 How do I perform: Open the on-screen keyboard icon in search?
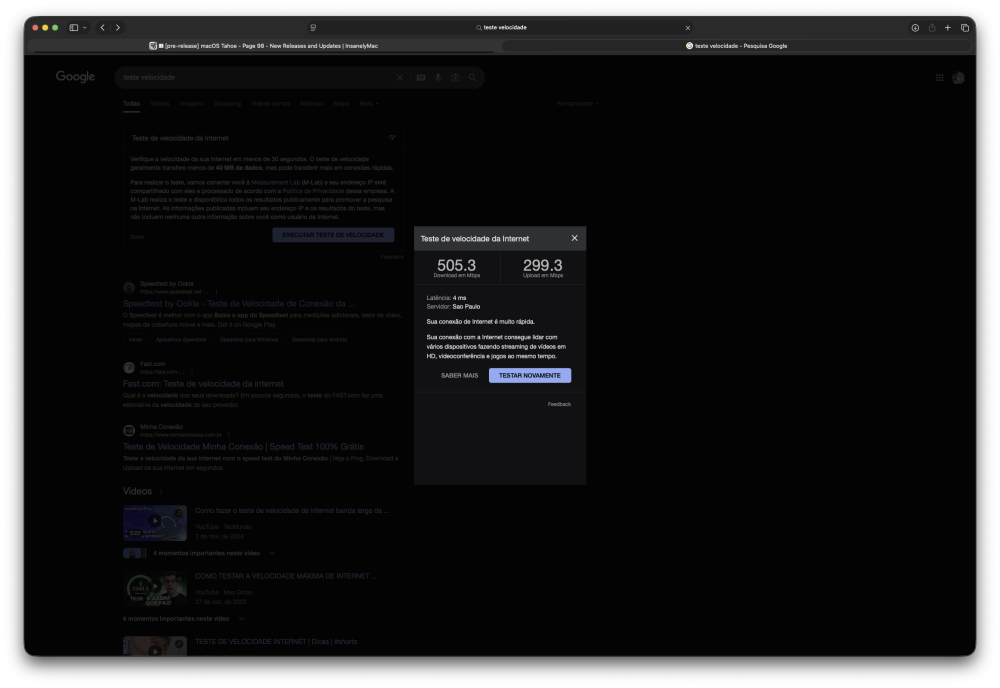421,77
